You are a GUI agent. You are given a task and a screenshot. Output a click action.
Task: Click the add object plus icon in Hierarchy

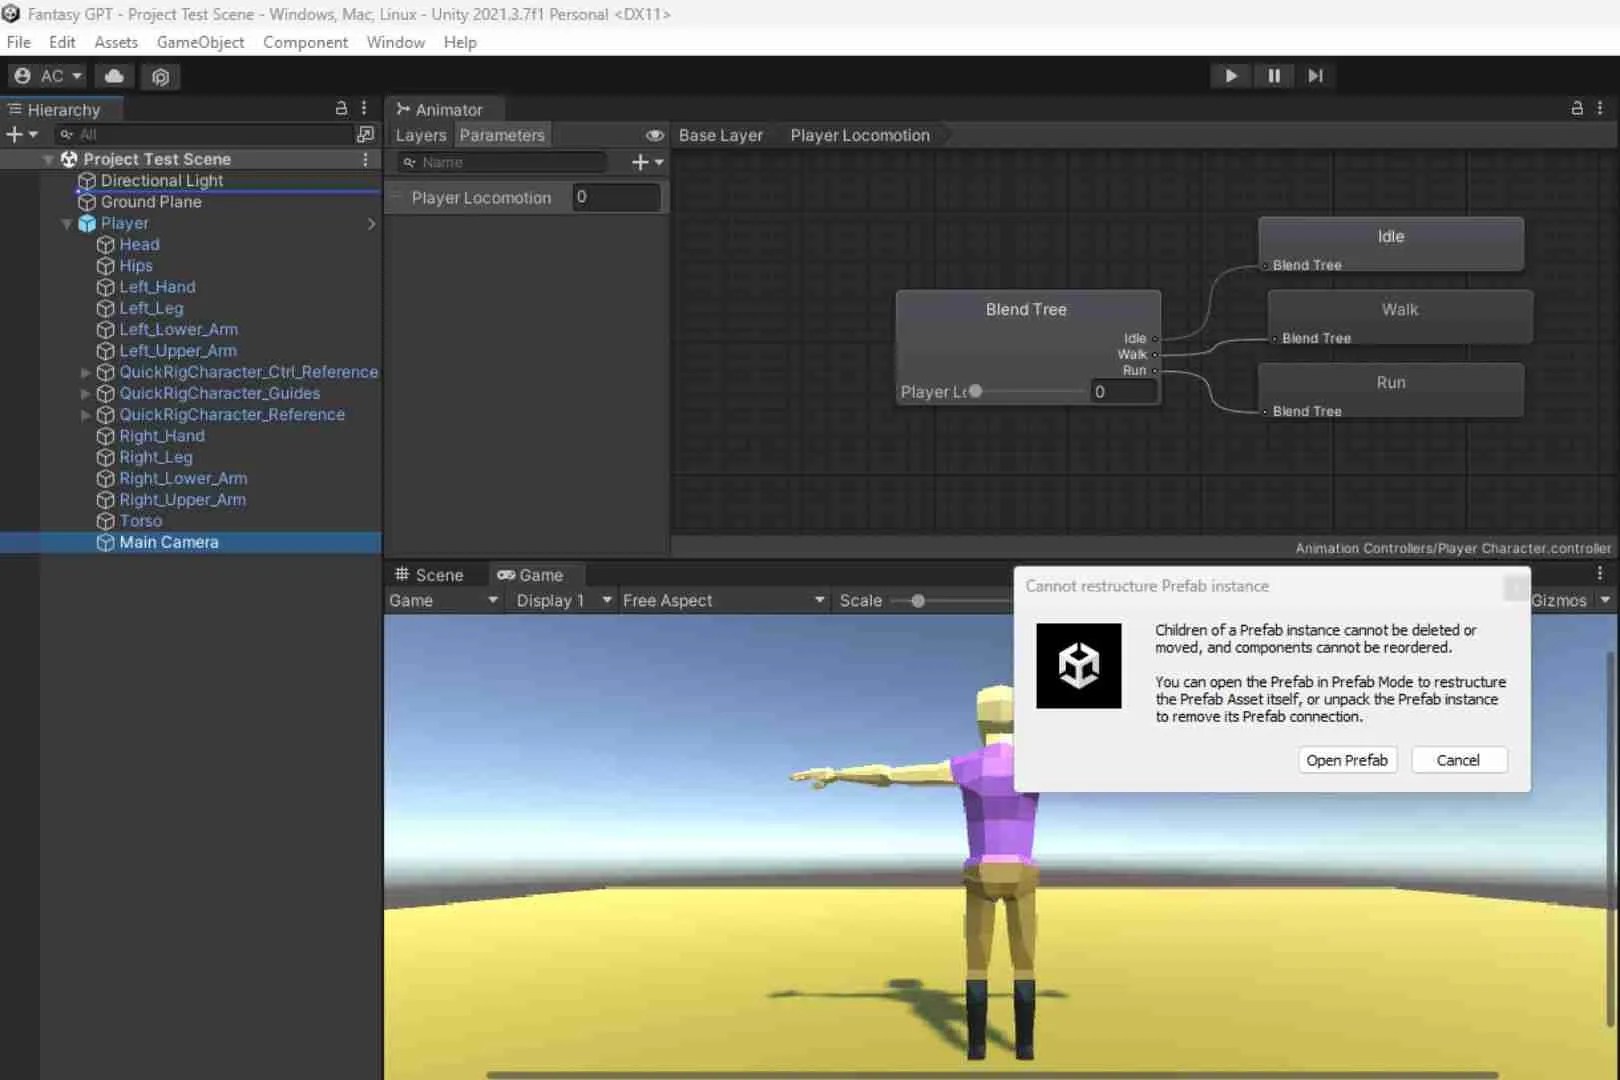point(14,133)
